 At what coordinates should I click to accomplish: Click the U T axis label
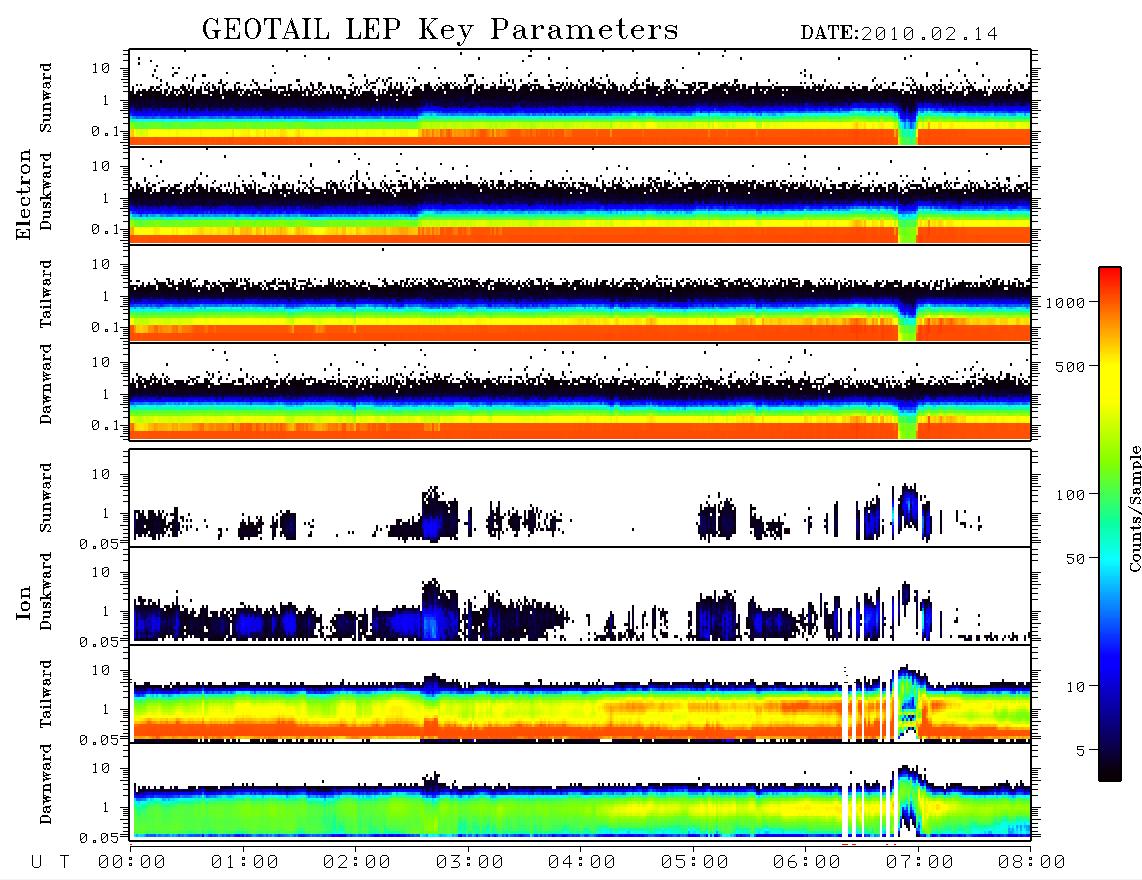tap(50, 862)
